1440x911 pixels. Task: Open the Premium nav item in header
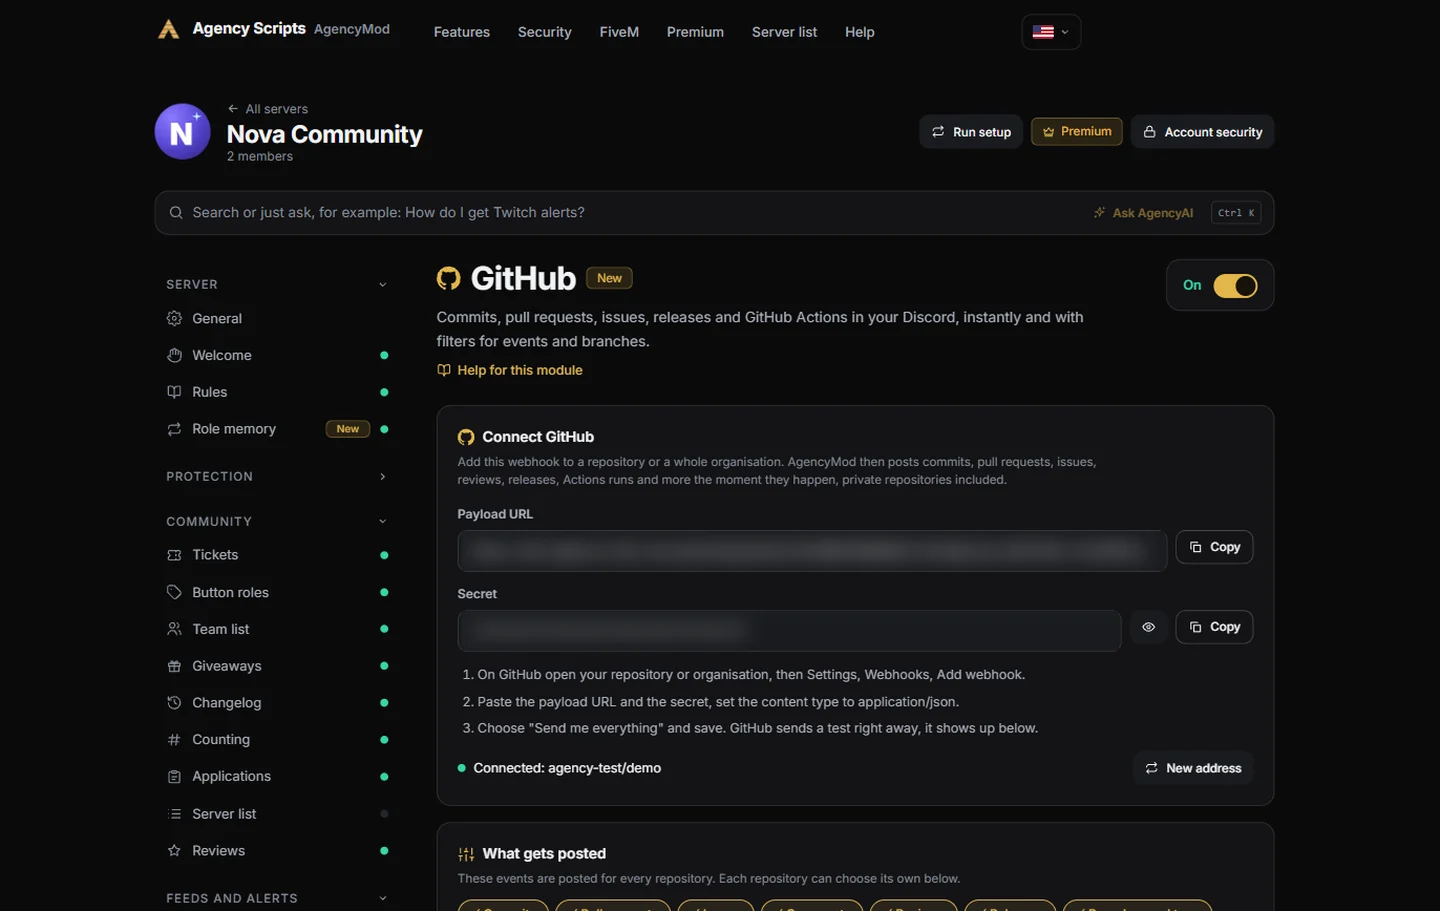[x=695, y=32]
